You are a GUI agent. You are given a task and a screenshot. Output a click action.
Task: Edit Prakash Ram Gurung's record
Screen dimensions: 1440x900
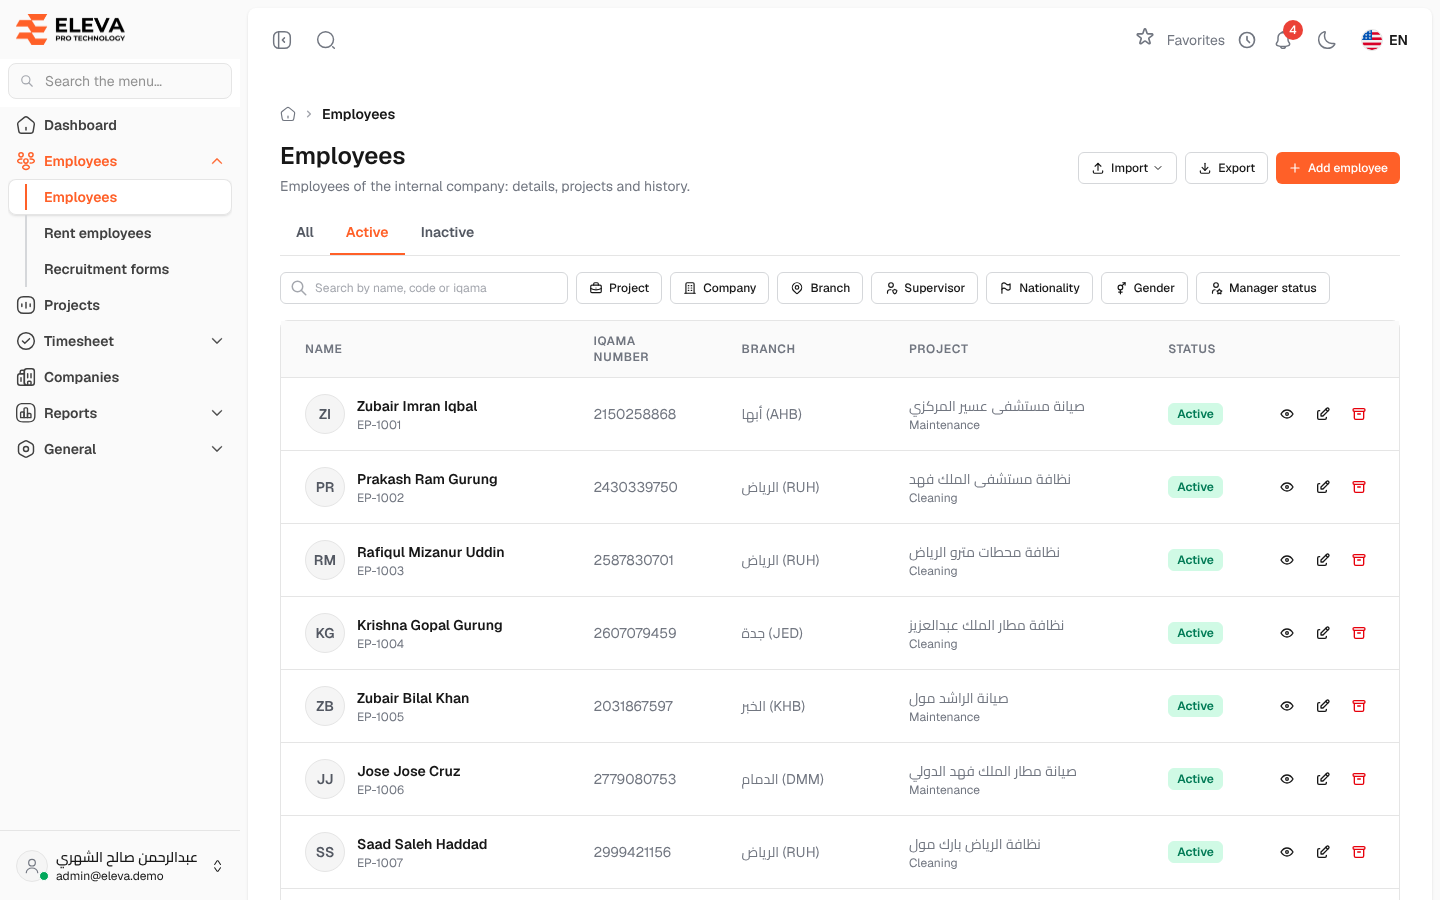pos(1323,487)
